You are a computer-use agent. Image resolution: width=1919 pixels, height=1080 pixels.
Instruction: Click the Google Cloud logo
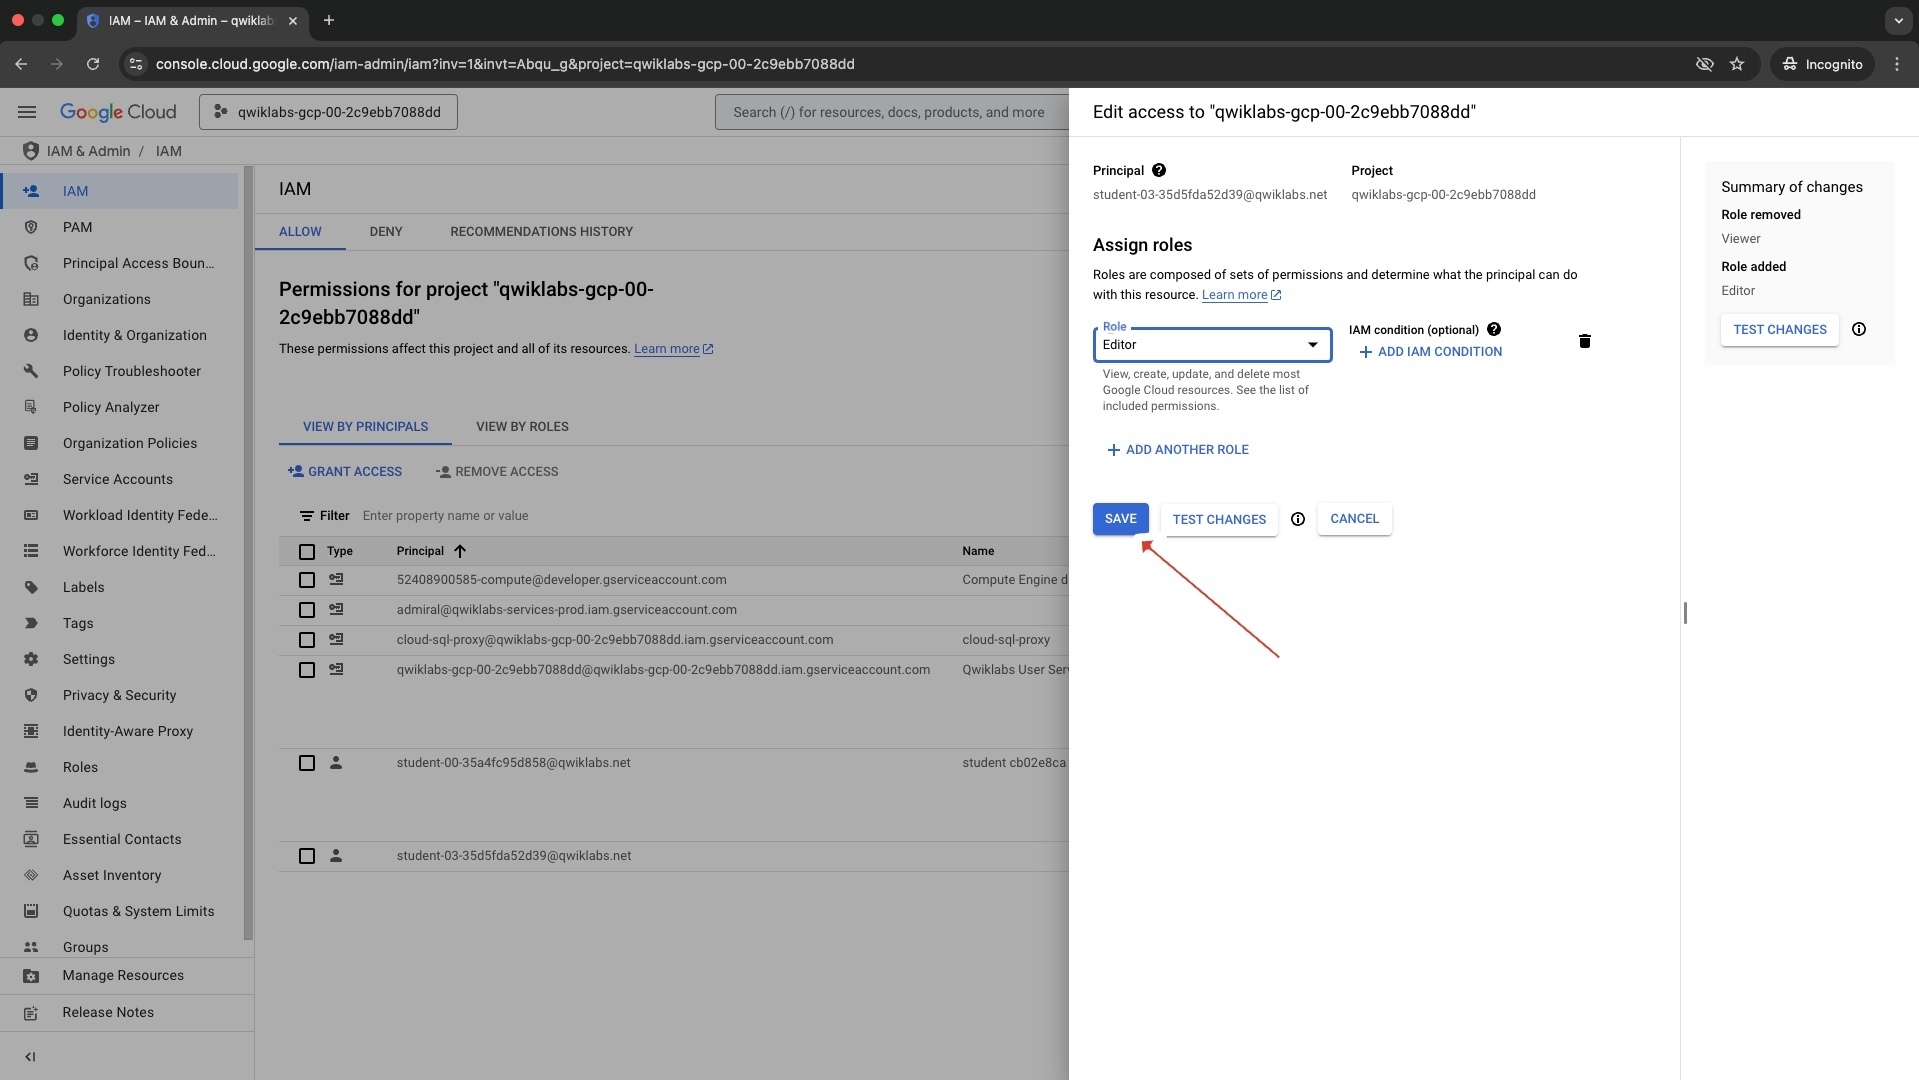click(118, 112)
